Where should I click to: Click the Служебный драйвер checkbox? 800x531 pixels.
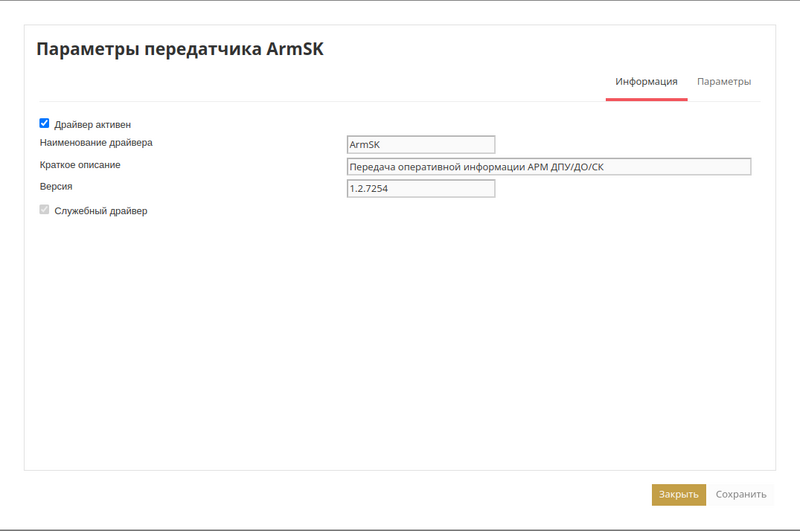point(44,210)
